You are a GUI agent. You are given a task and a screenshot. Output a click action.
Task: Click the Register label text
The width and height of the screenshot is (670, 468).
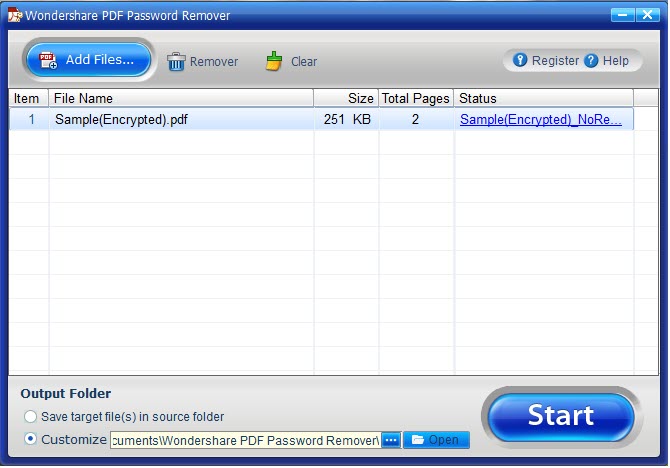point(555,61)
